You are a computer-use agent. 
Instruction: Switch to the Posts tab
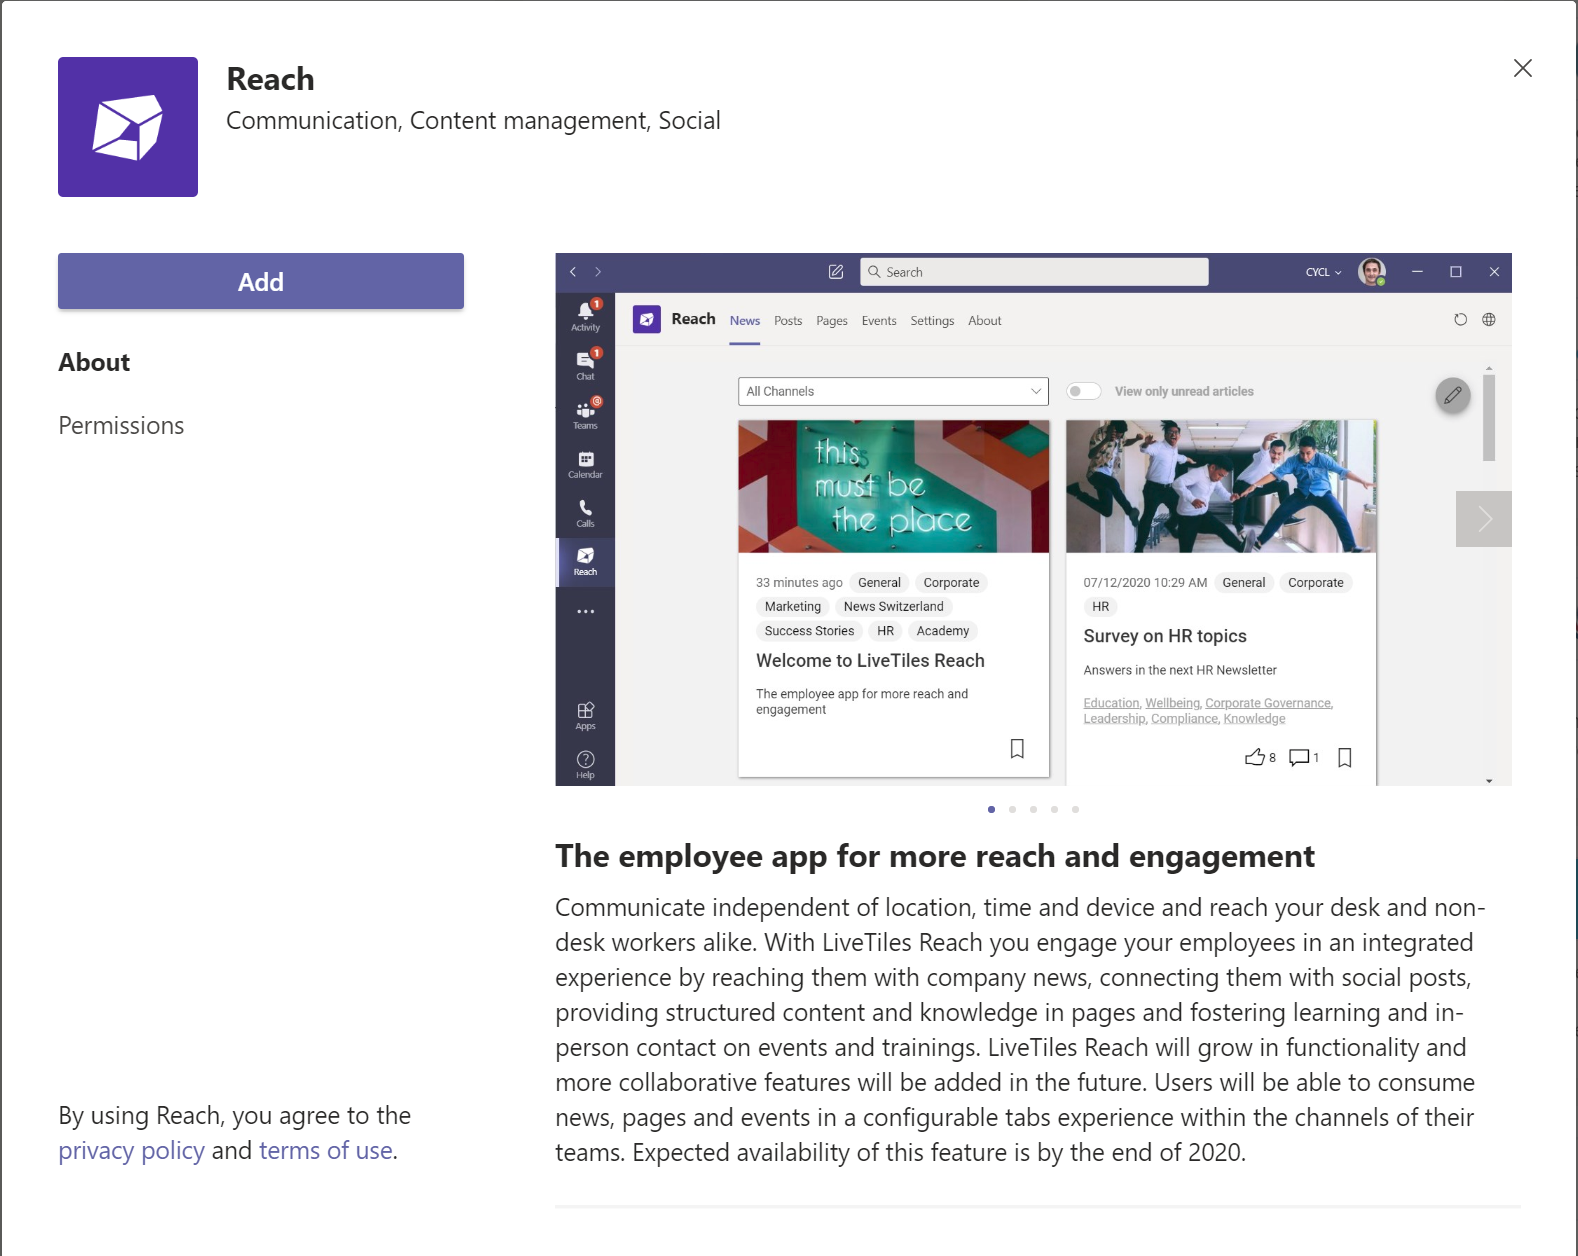788,321
